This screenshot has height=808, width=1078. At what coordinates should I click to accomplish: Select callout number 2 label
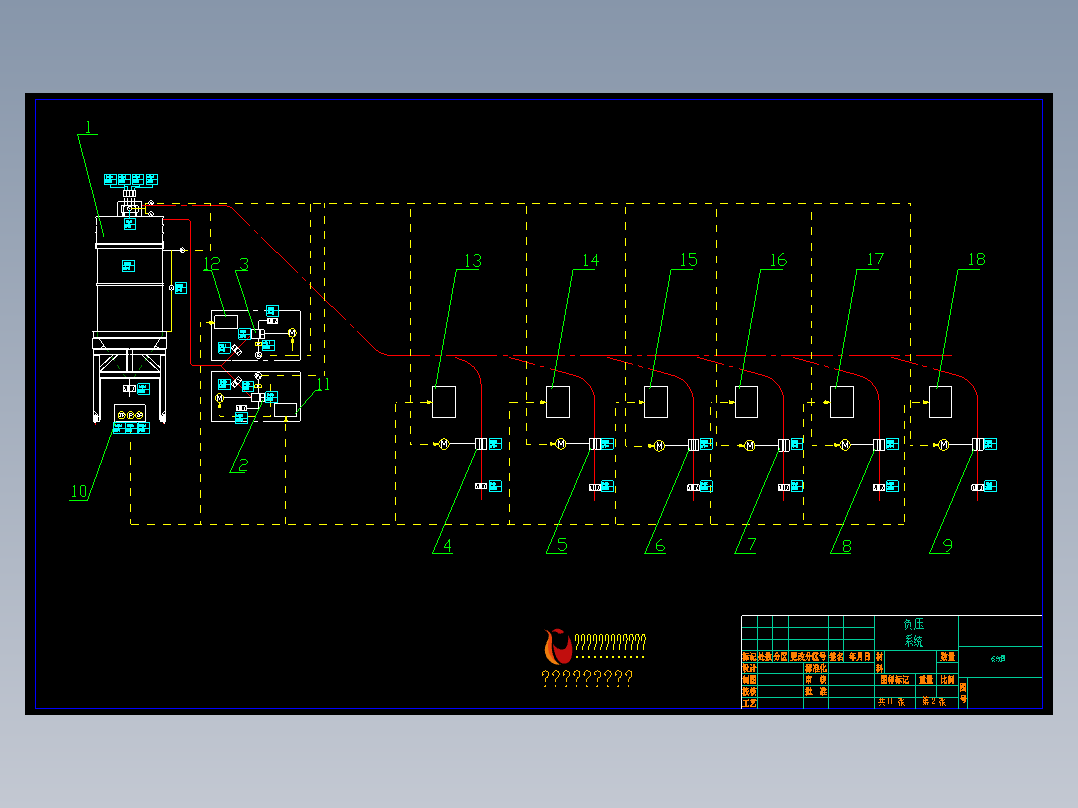pyautogui.click(x=243, y=465)
